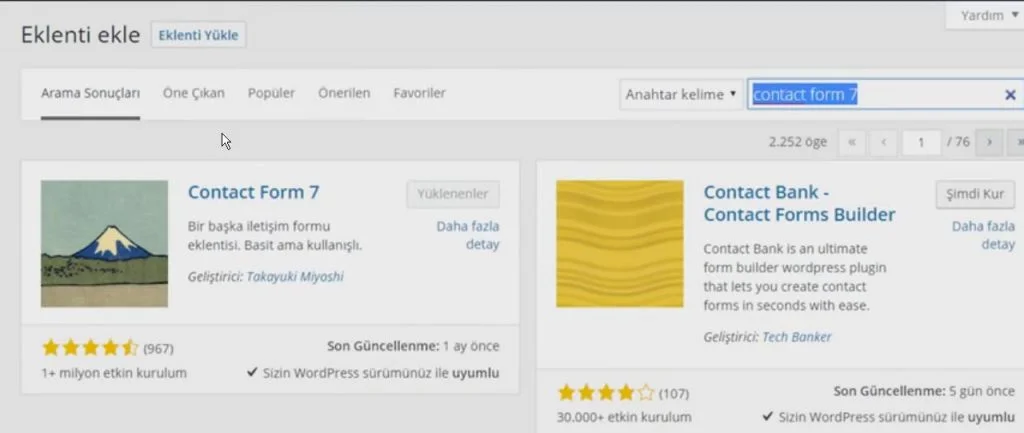The image size is (1024, 433).
Task: Open the Anahtar kelime dropdown
Action: coord(681,95)
